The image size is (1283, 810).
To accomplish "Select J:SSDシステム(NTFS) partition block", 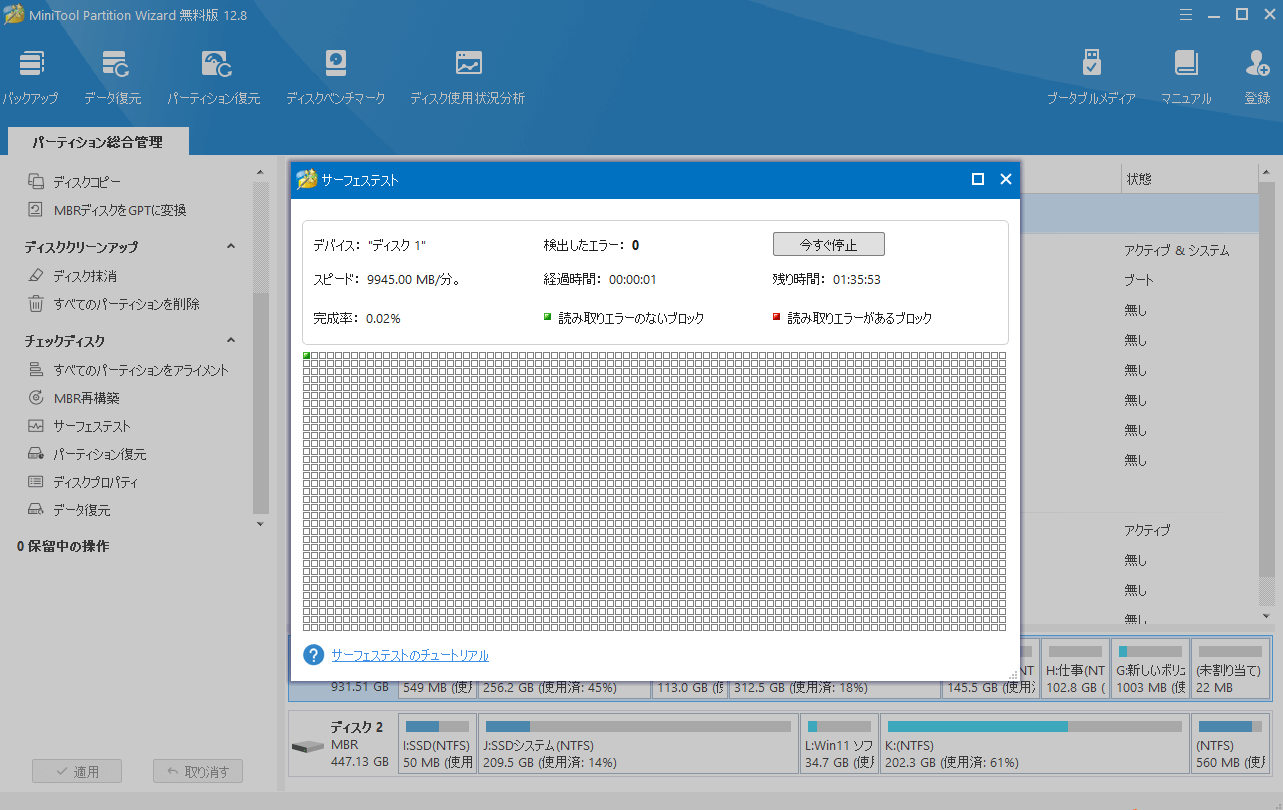I will click(637, 742).
